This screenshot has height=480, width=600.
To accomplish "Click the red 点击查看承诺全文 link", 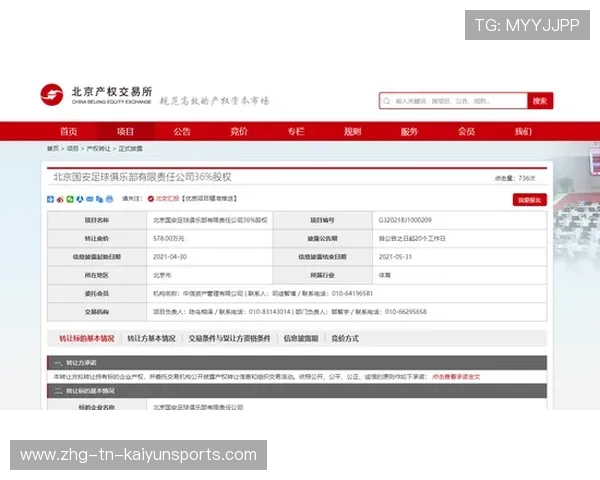I will [456, 377].
